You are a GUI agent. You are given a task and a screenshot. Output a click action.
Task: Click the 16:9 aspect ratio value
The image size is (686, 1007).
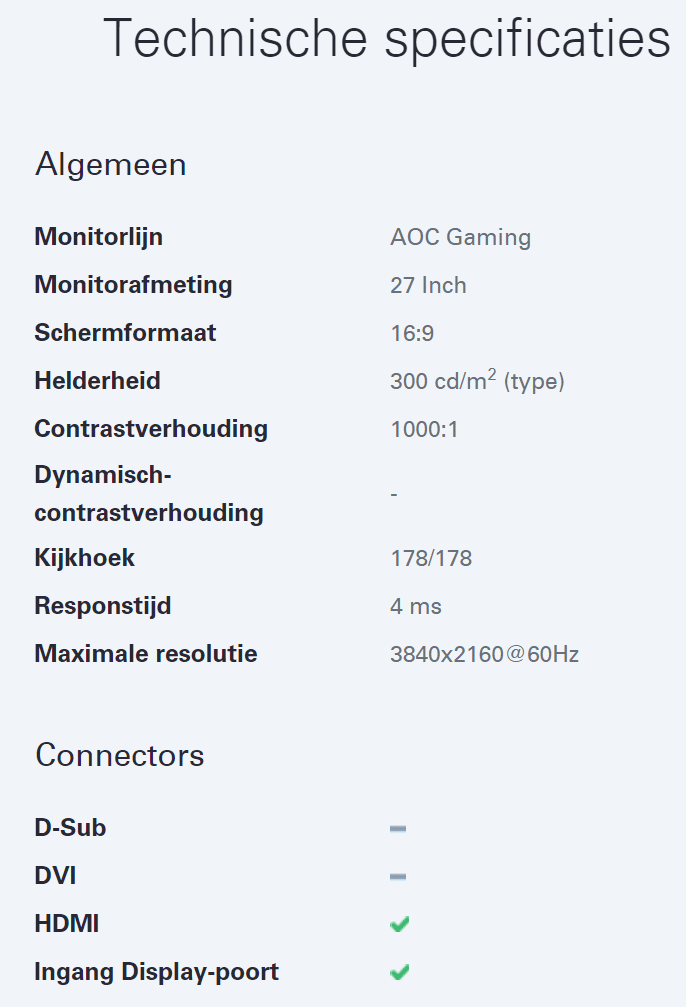(x=412, y=333)
